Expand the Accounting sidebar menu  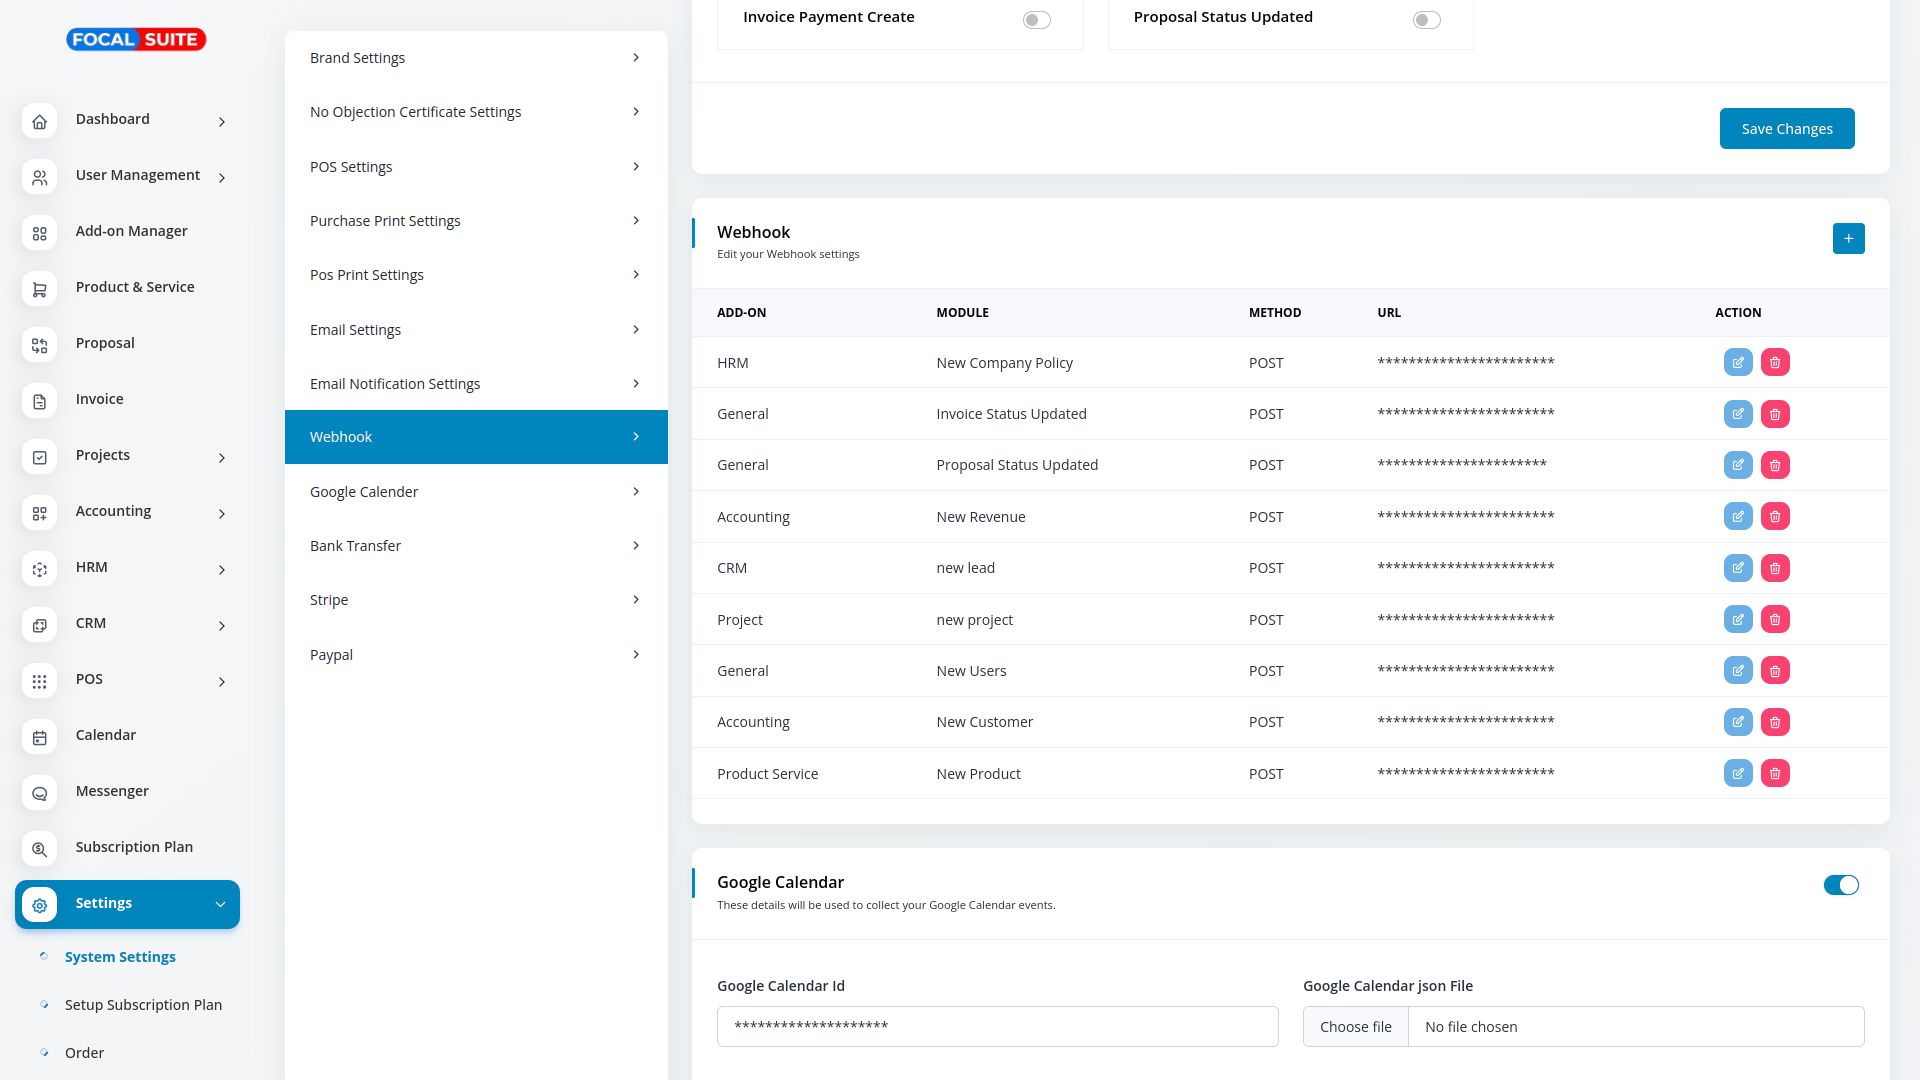[x=221, y=514]
